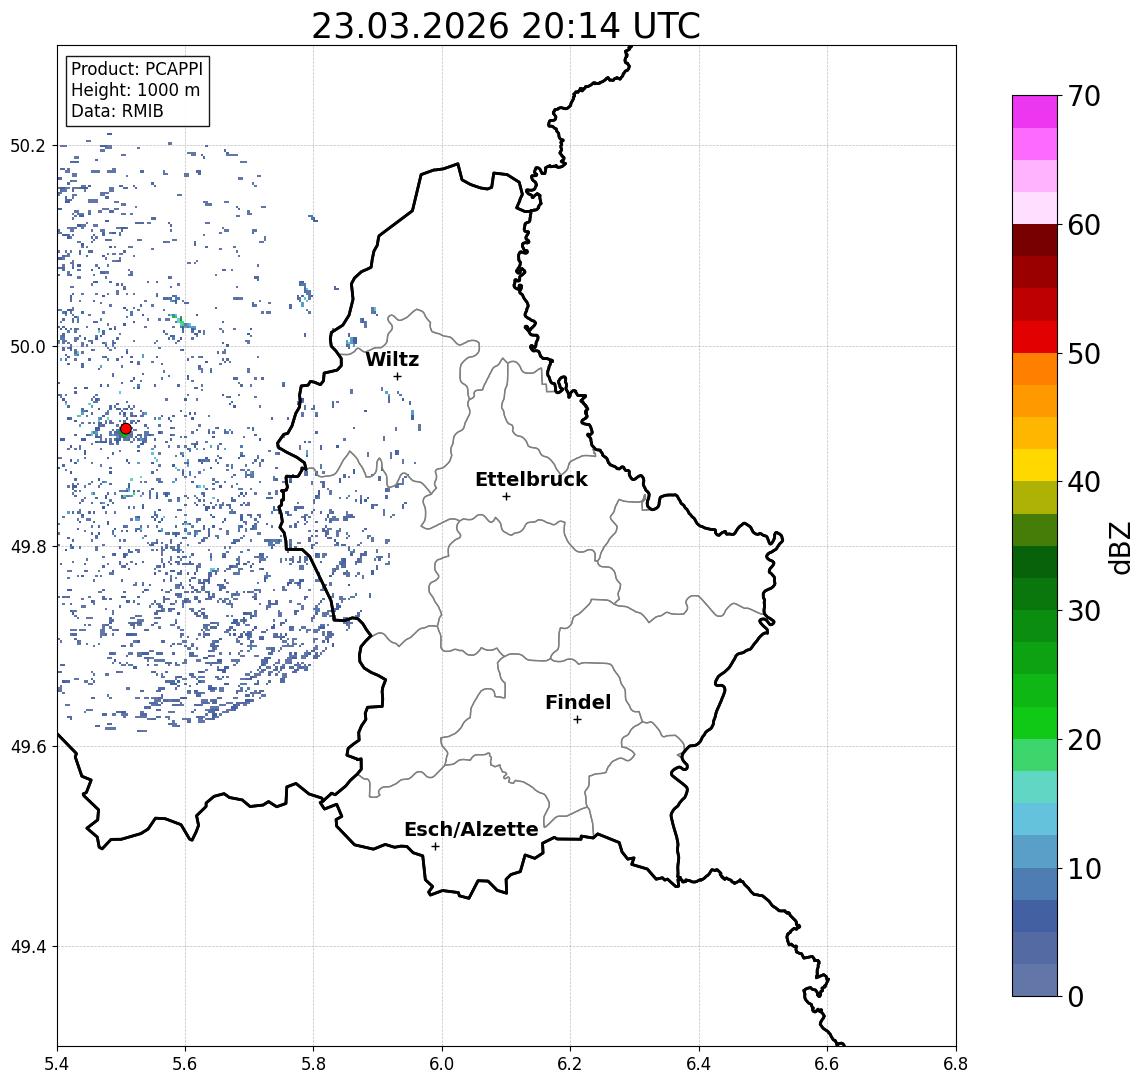1145x1084 pixels.
Task: Click the plus marker under Findel
Action: pyautogui.click(x=577, y=720)
